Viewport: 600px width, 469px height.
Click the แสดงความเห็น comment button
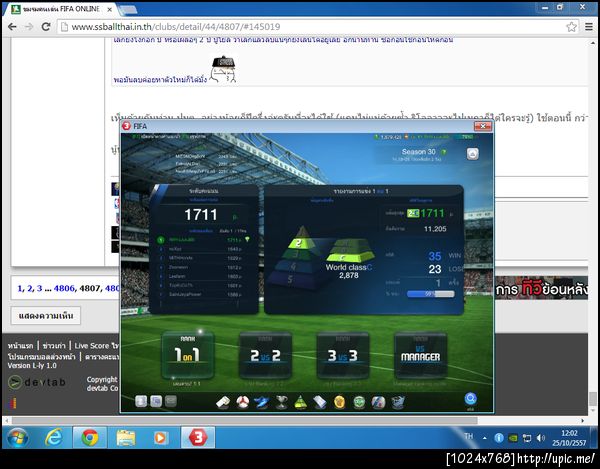click(46, 316)
